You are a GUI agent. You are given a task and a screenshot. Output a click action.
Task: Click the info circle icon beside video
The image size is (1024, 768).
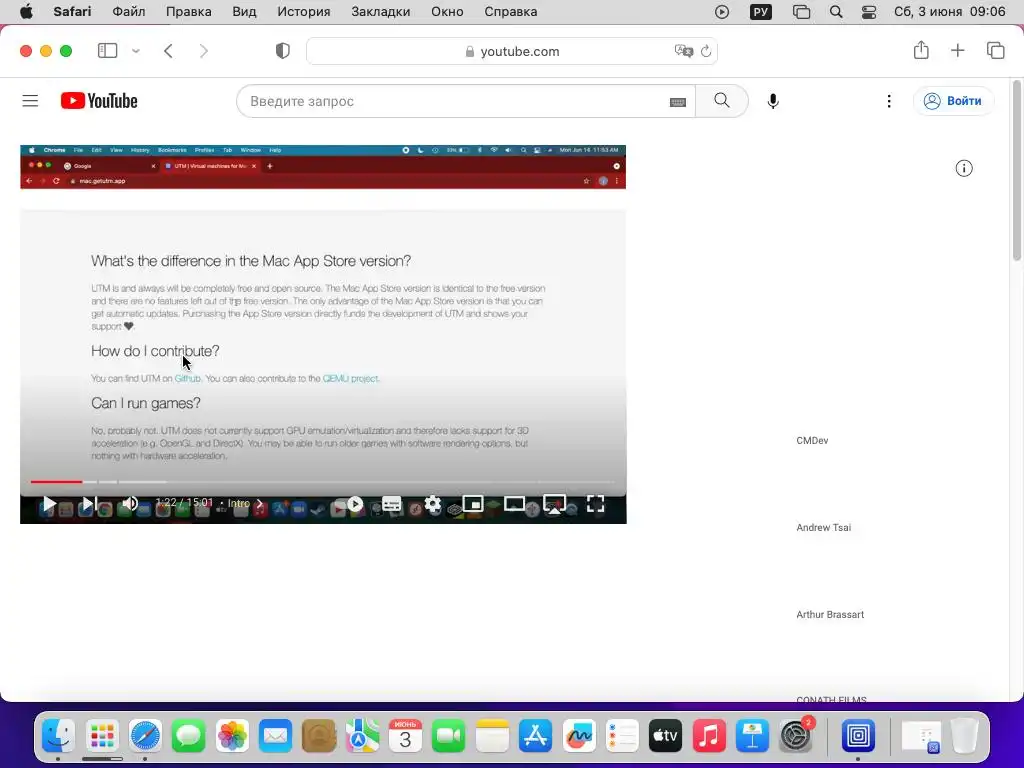[964, 168]
